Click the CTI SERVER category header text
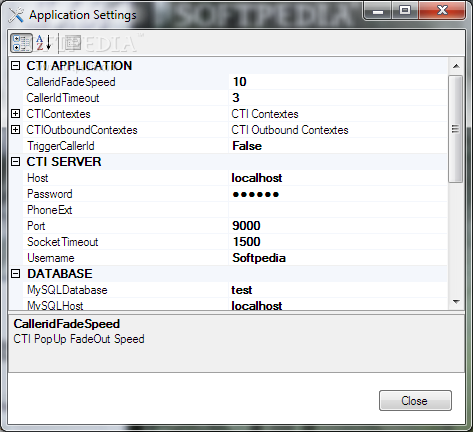Screen dimensions: 473x432 coord(64,162)
